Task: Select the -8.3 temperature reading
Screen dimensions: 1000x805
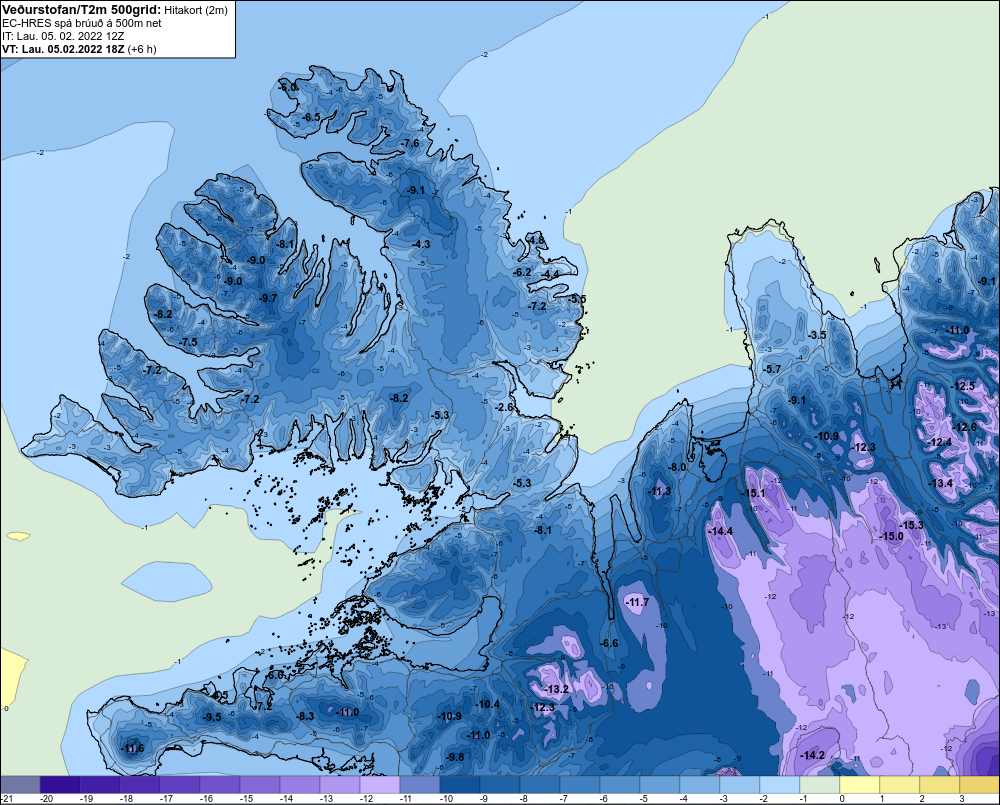Action: [305, 716]
